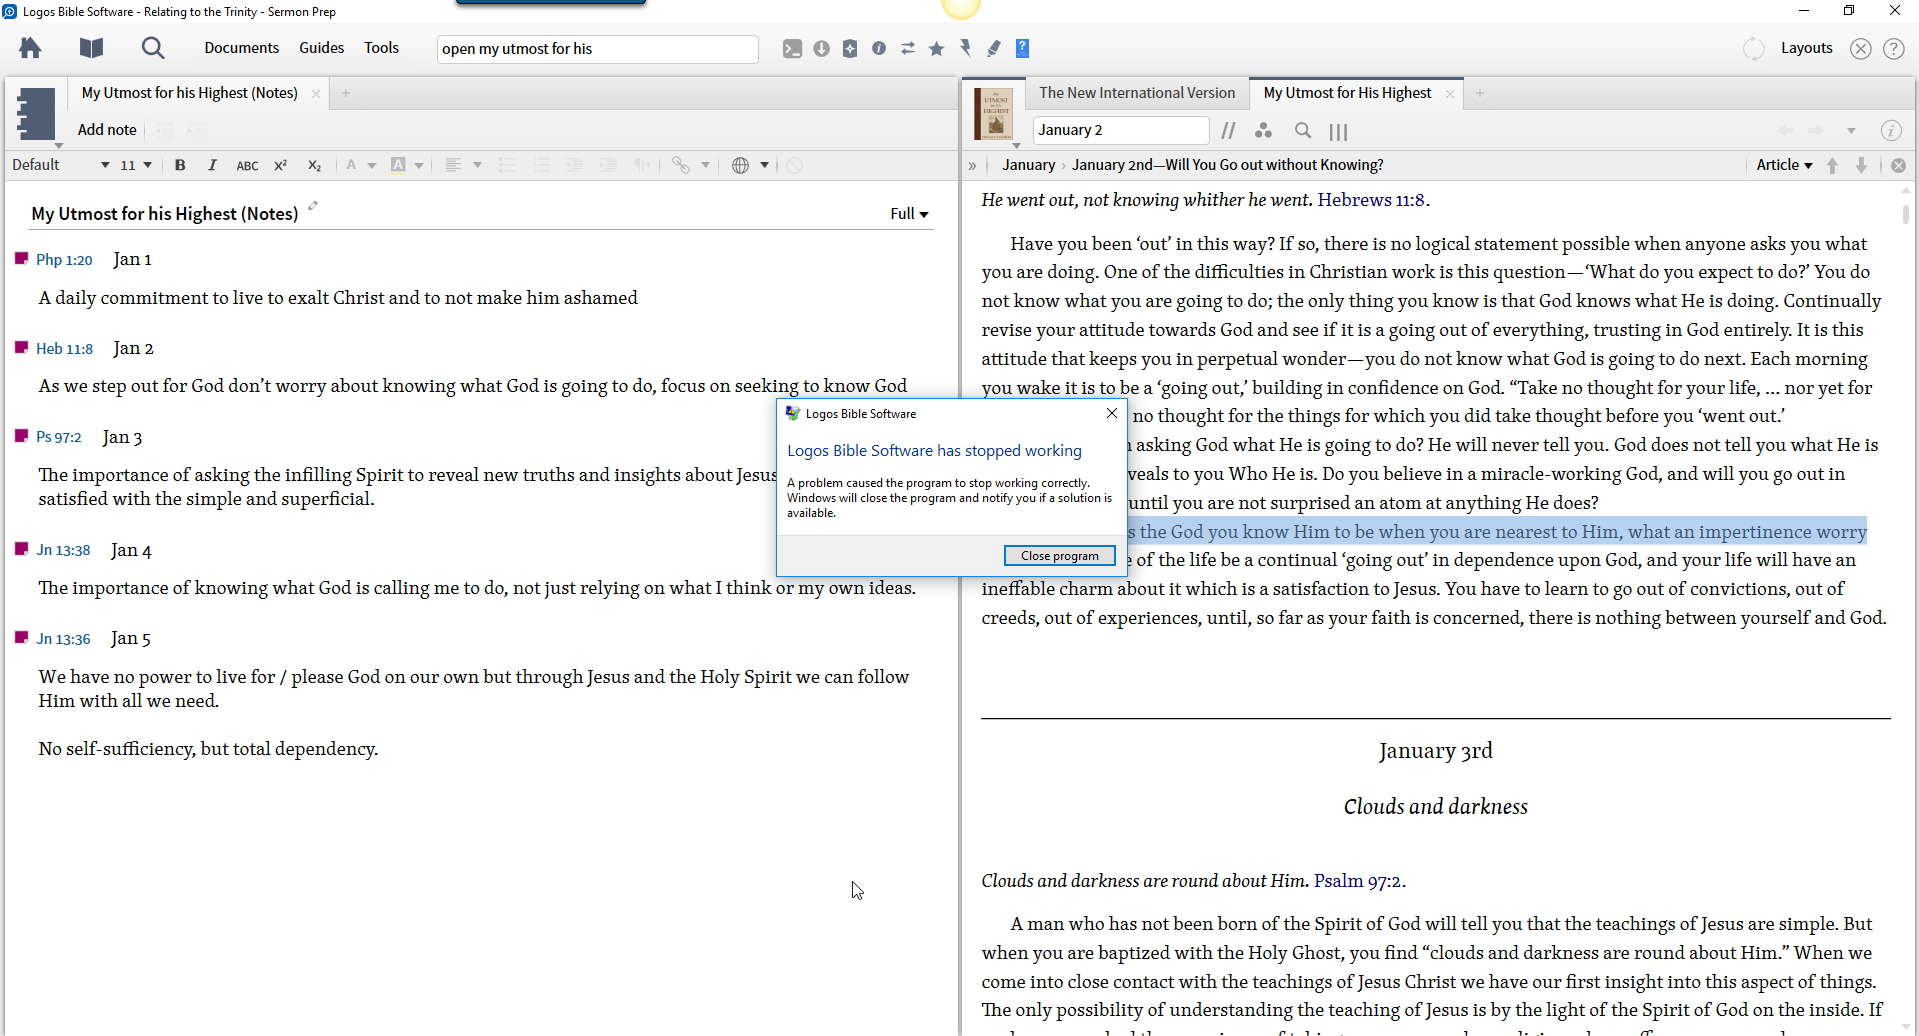Select the My Utmost for his Highest (Notes) tab
The image size is (1919, 1036).
[x=190, y=93]
